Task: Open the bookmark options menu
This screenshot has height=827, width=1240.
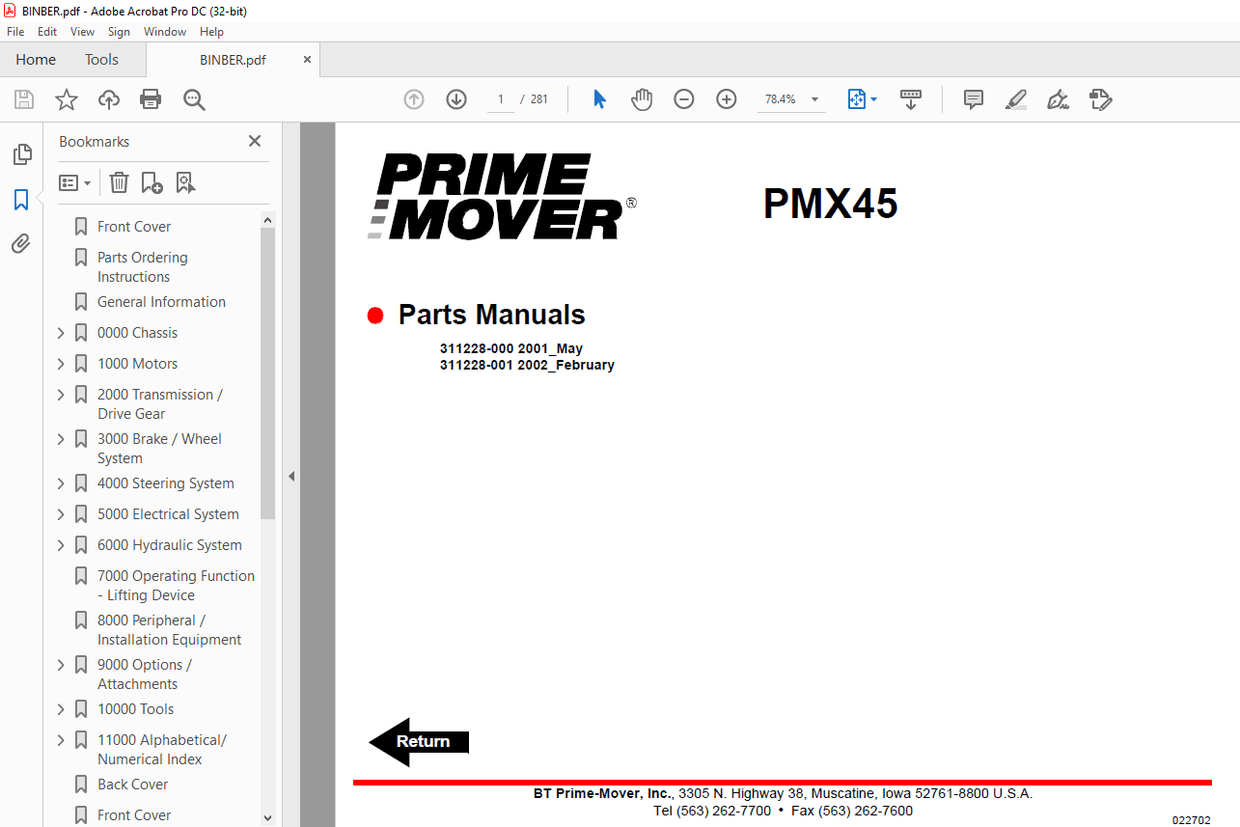Action: click(x=73, y=182)
